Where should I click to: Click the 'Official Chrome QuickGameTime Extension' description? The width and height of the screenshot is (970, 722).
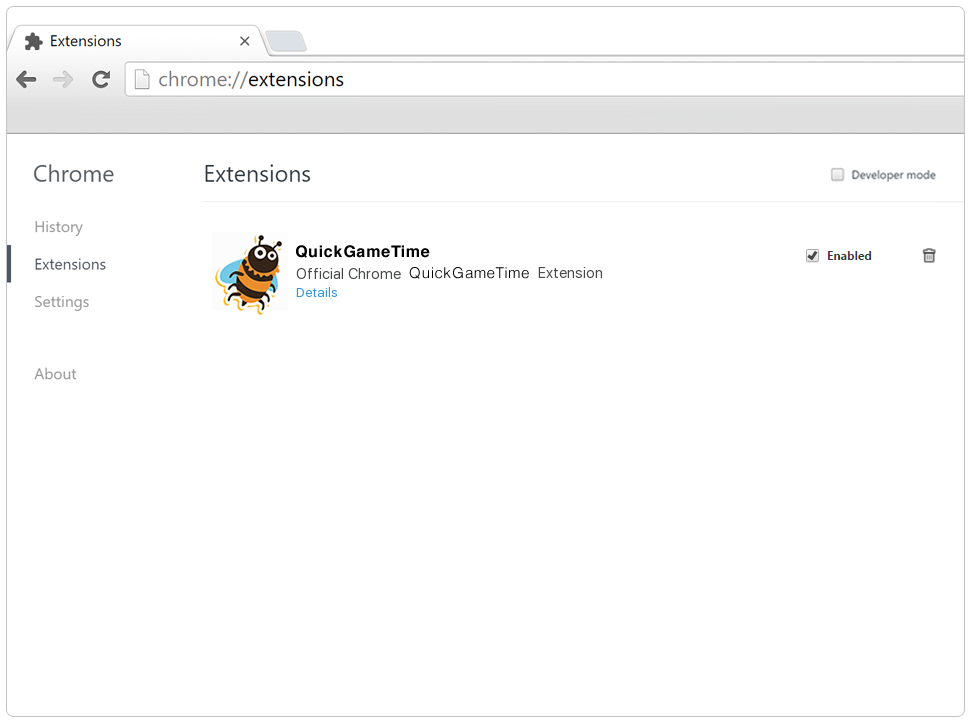[449, 273]
